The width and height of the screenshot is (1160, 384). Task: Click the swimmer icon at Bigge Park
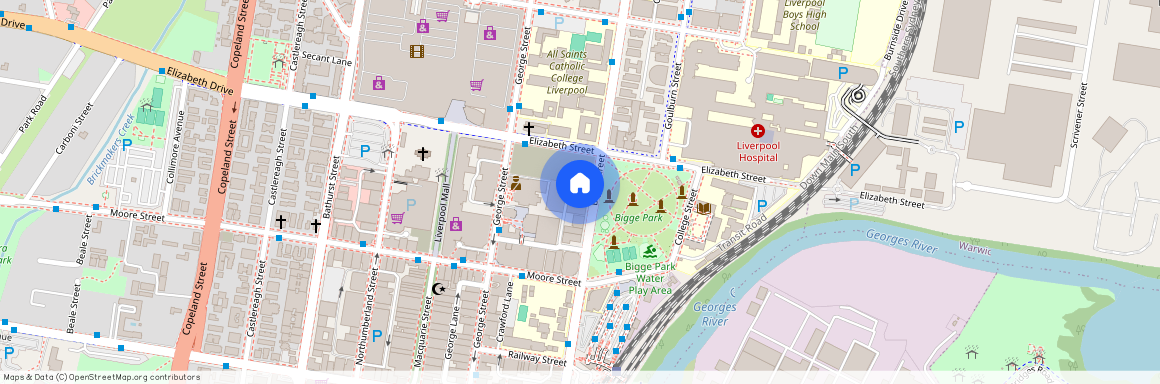click(650, 252)
